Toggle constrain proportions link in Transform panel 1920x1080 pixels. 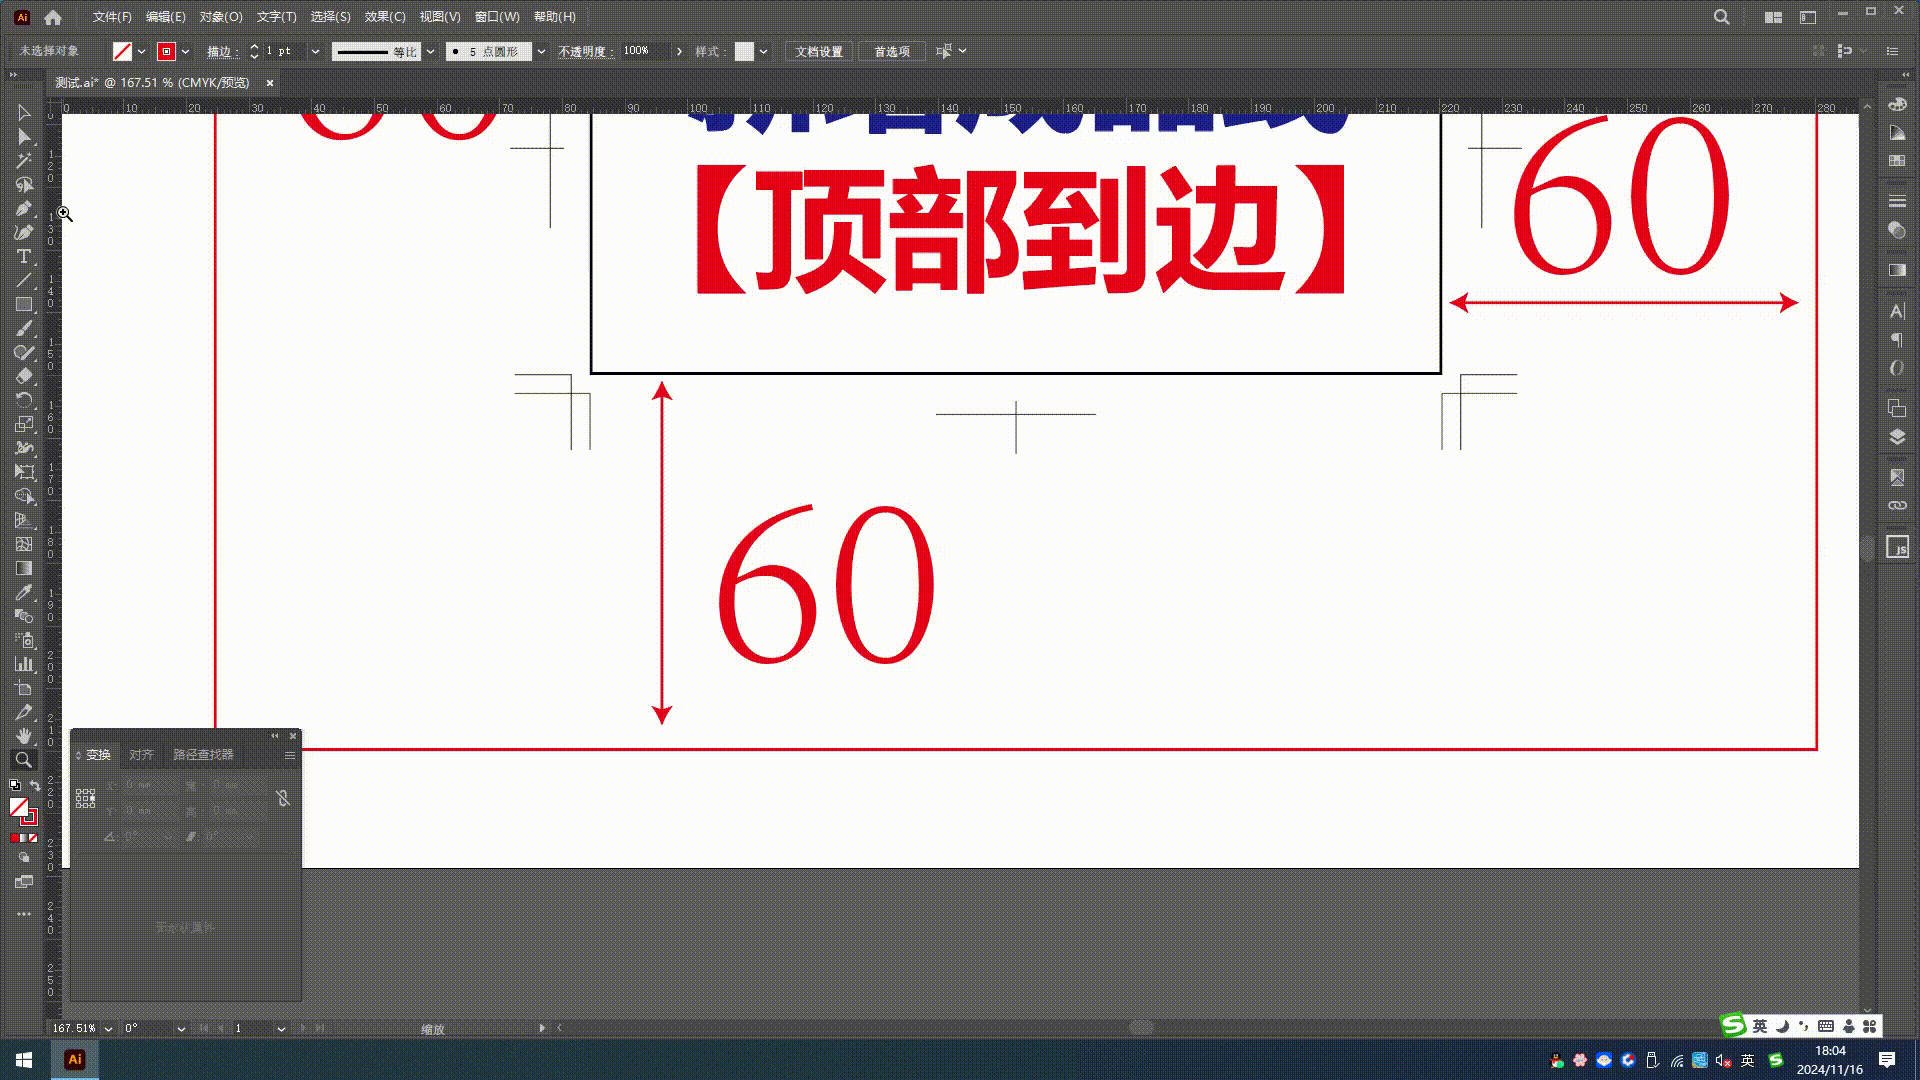pyautogui.click(x=283, y=799)
